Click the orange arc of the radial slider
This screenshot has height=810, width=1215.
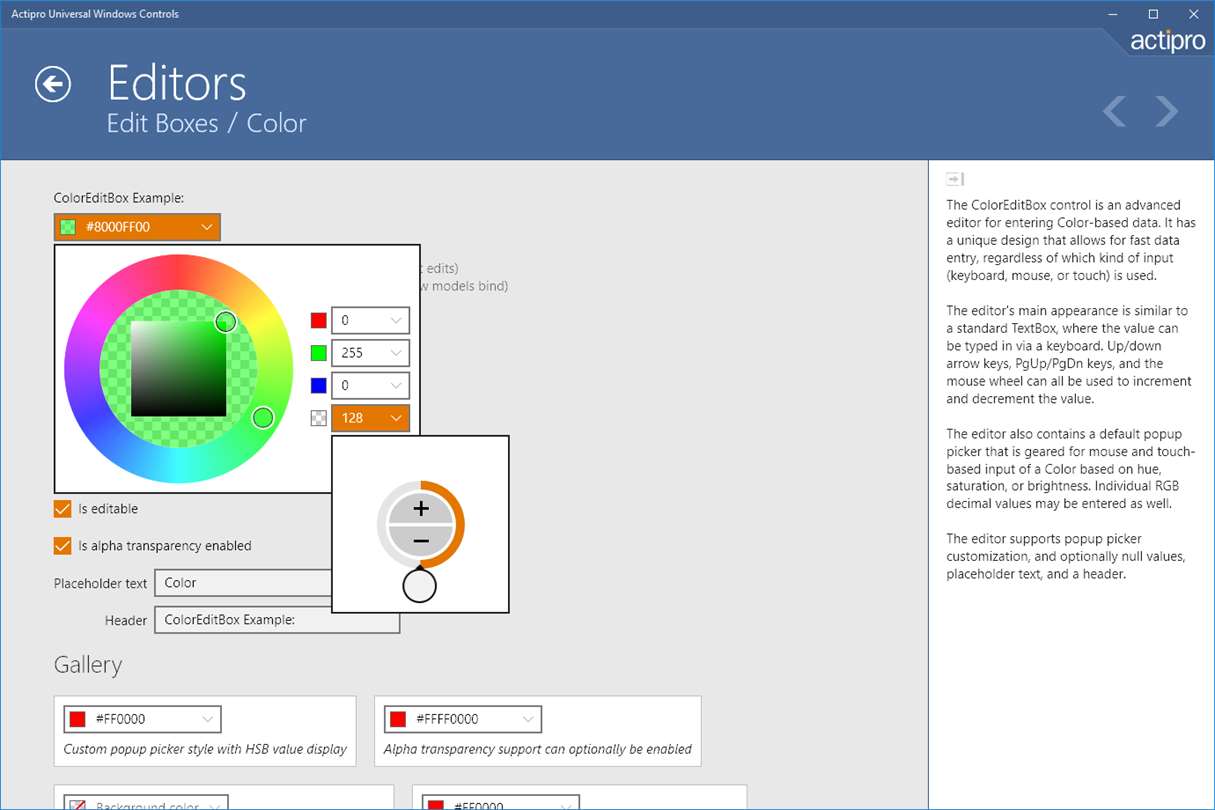click(x=458, y=524)
